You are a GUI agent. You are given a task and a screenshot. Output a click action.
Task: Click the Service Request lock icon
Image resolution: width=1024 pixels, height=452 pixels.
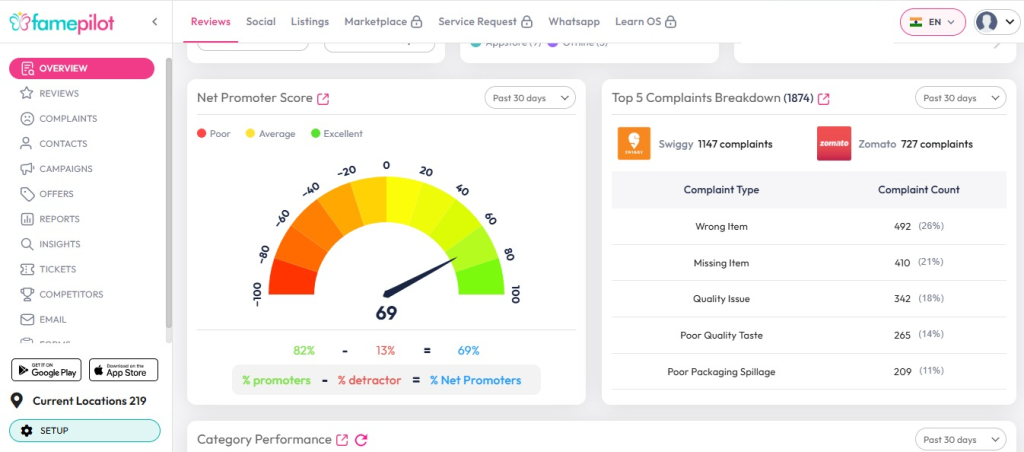coord(527,22)
